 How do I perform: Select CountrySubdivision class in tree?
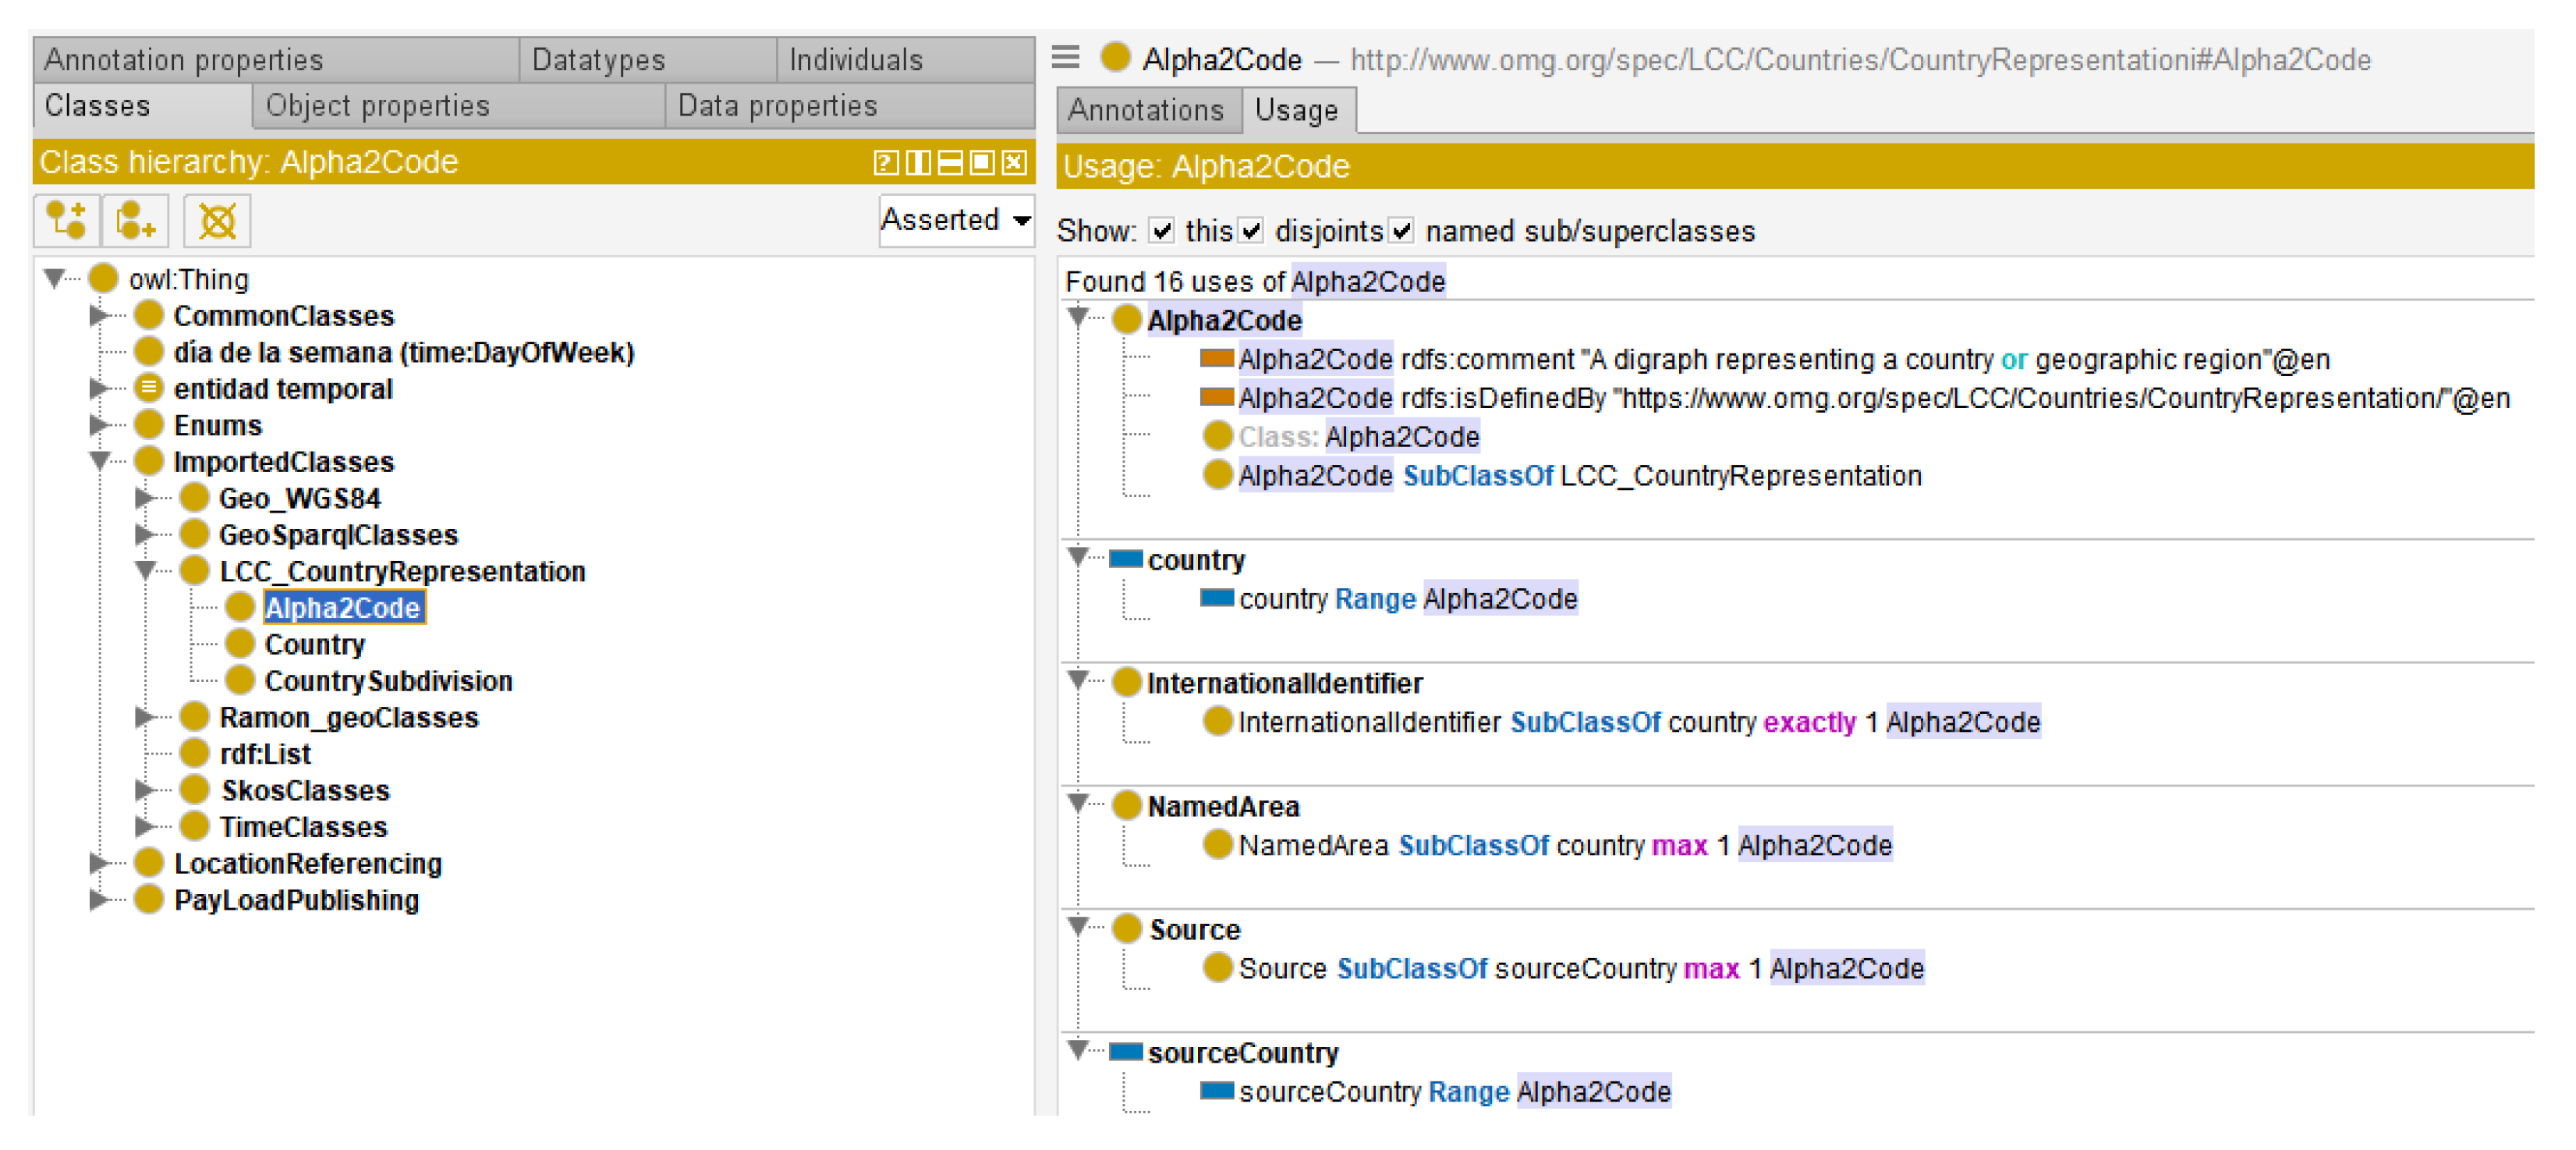tap(388, 681)
